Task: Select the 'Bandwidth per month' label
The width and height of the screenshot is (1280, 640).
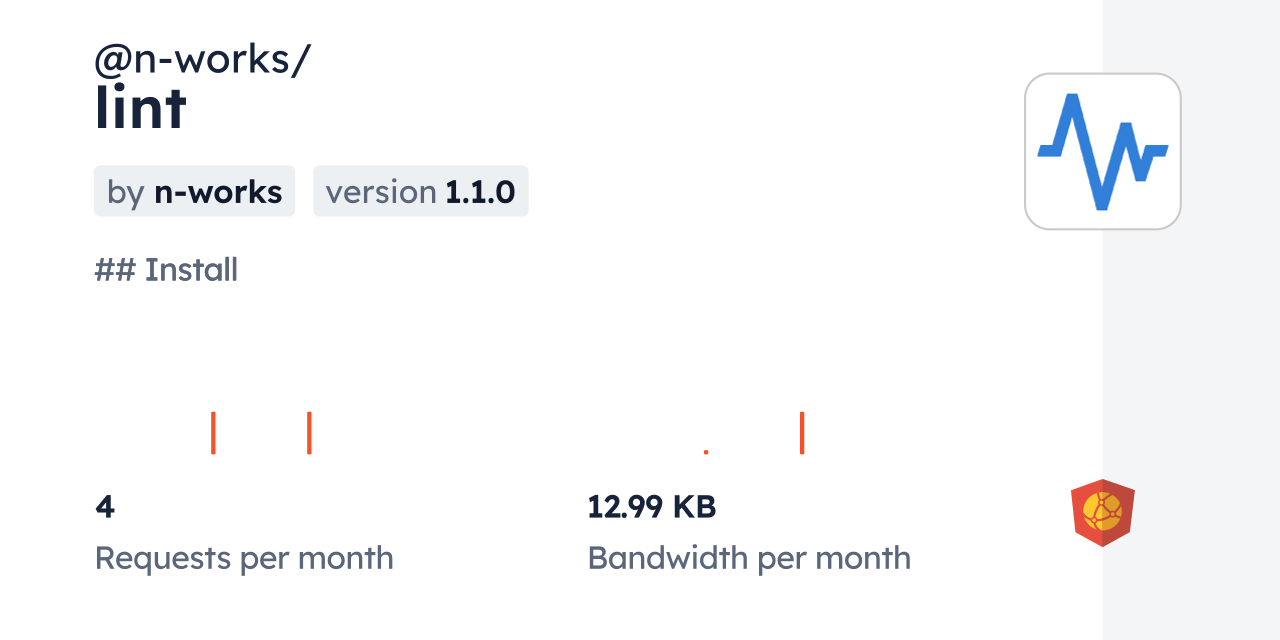Action: (749, 558)
